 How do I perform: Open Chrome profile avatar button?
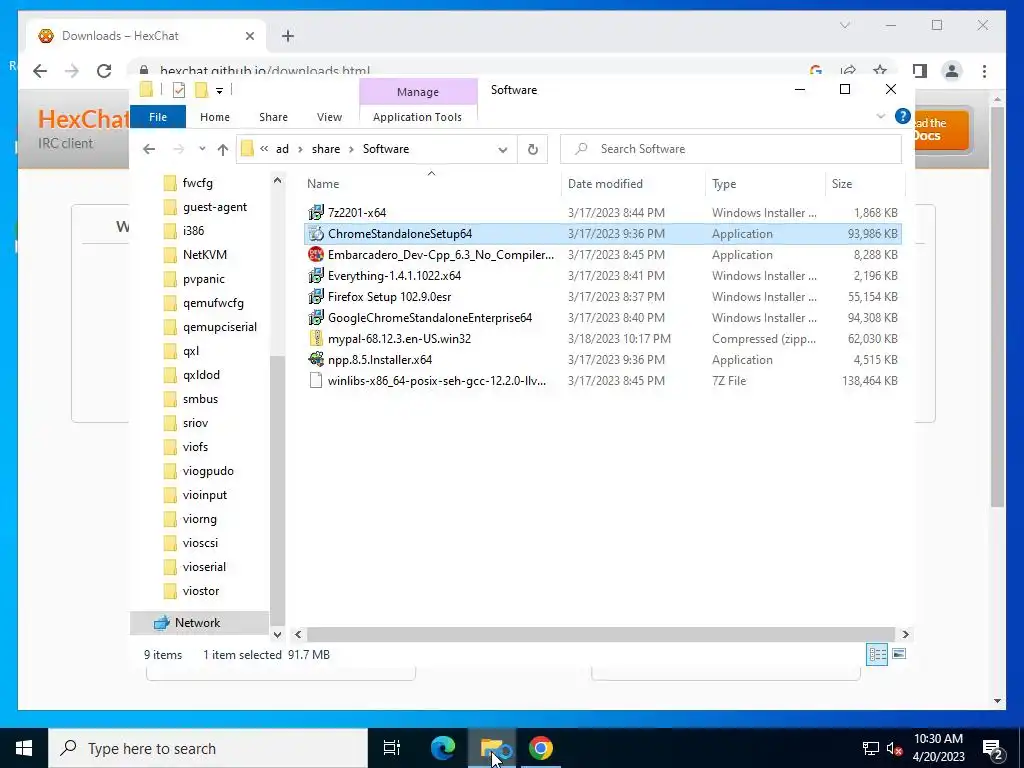click(x=952, y=71)
